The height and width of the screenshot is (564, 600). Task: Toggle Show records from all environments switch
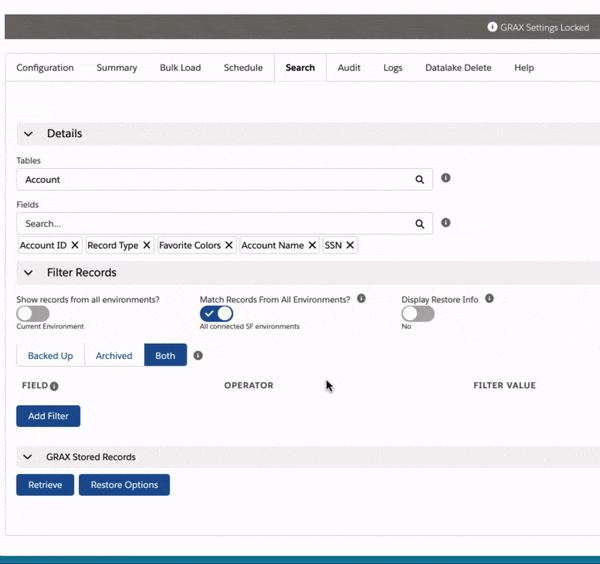(x=33, y=314)
